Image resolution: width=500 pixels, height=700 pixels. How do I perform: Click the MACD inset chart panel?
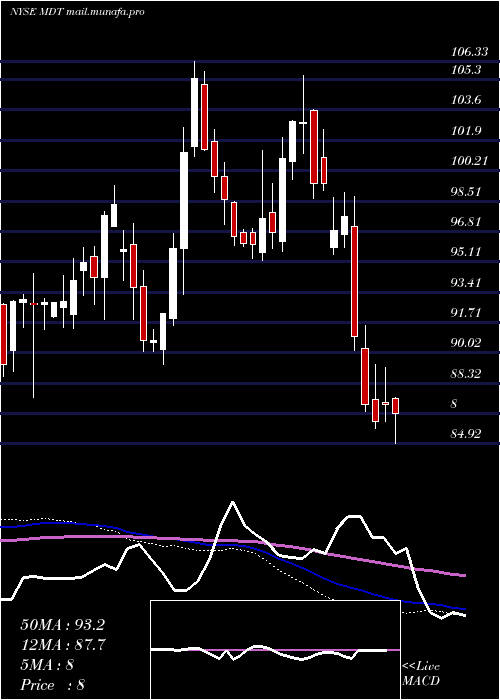pyautogui.click(x=275, y=650)
